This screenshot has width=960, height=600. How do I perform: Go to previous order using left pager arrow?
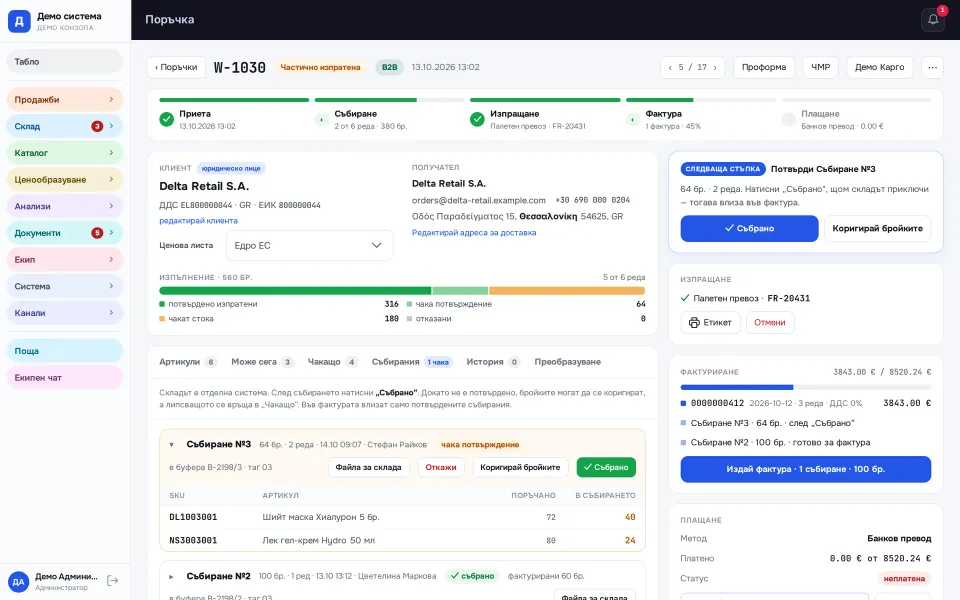pyautogui.click(x=670, y=67)
